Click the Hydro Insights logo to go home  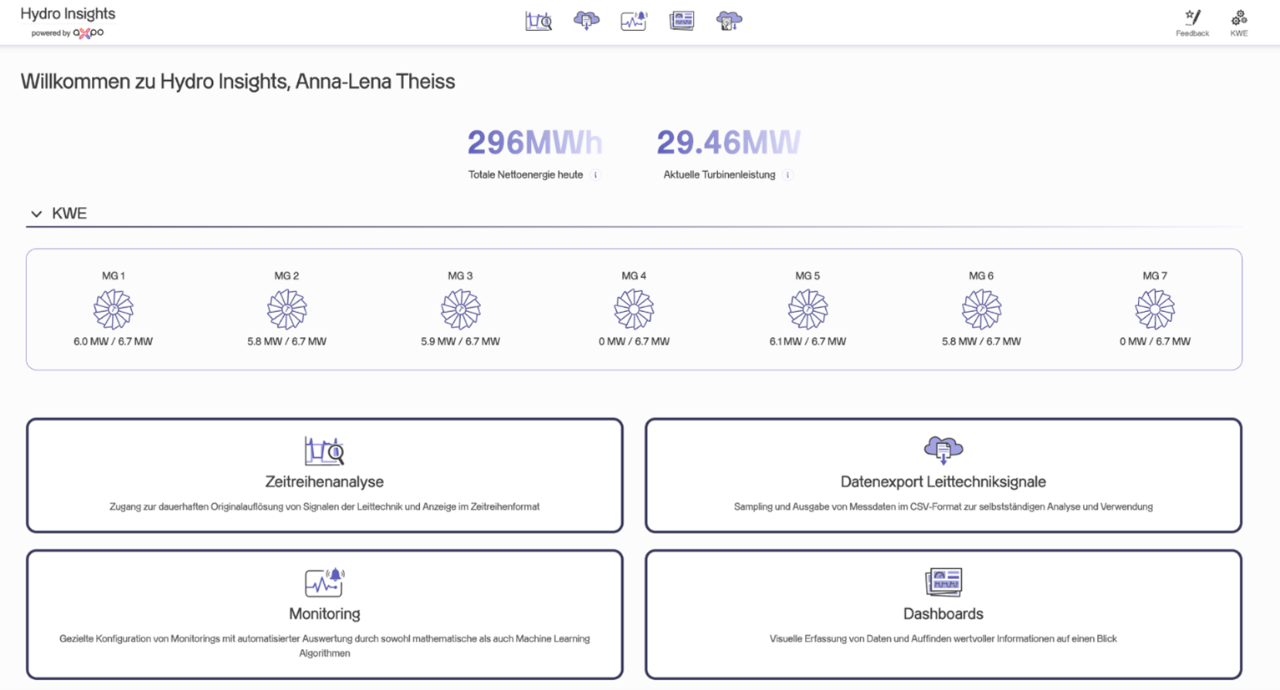pos(67,13)
